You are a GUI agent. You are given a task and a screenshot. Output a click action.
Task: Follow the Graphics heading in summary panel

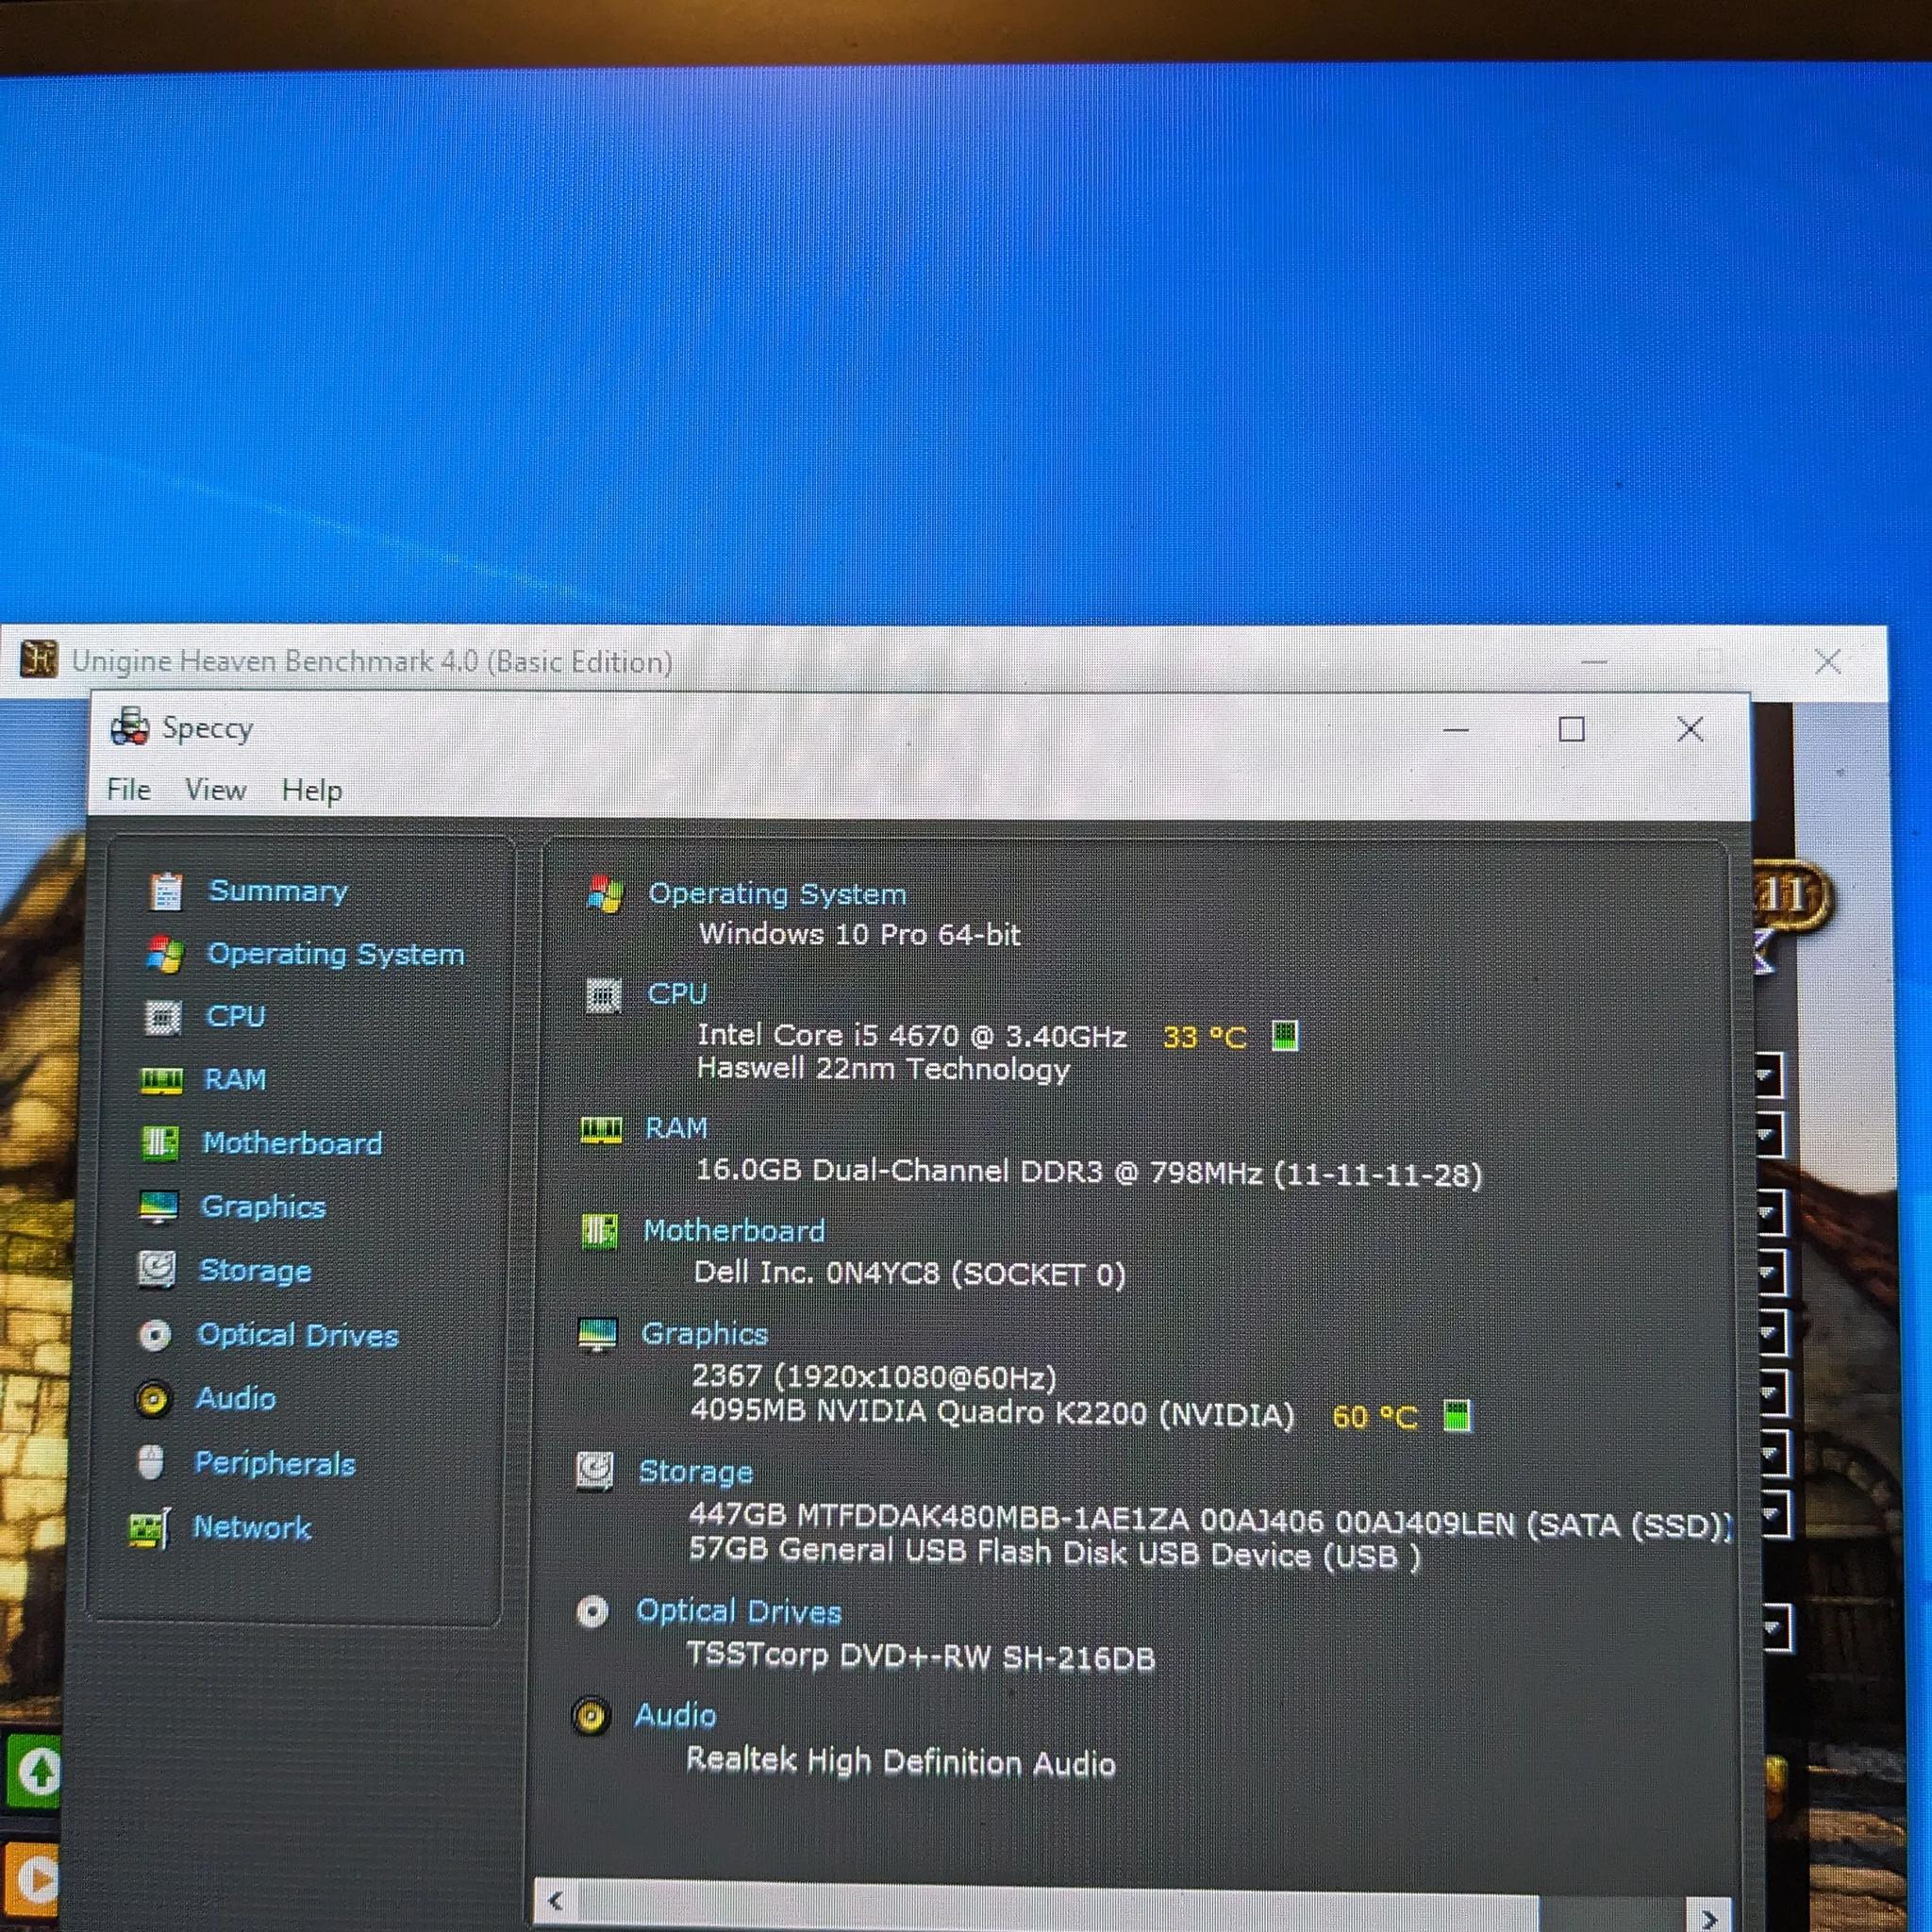[x=704, y=1334]
